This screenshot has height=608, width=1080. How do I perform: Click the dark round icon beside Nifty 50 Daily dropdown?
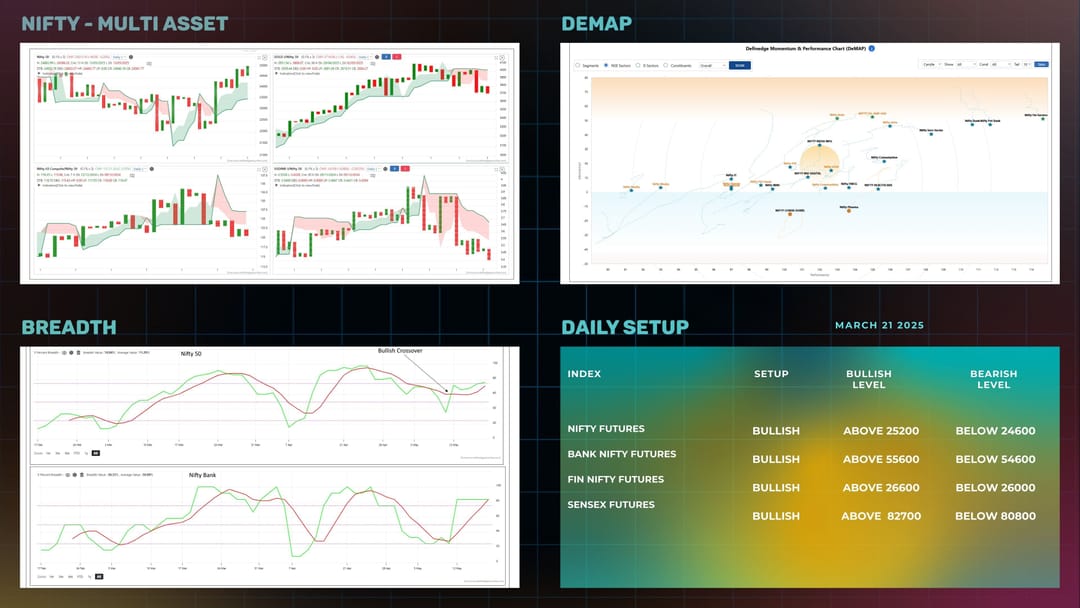tap(131, 57)
